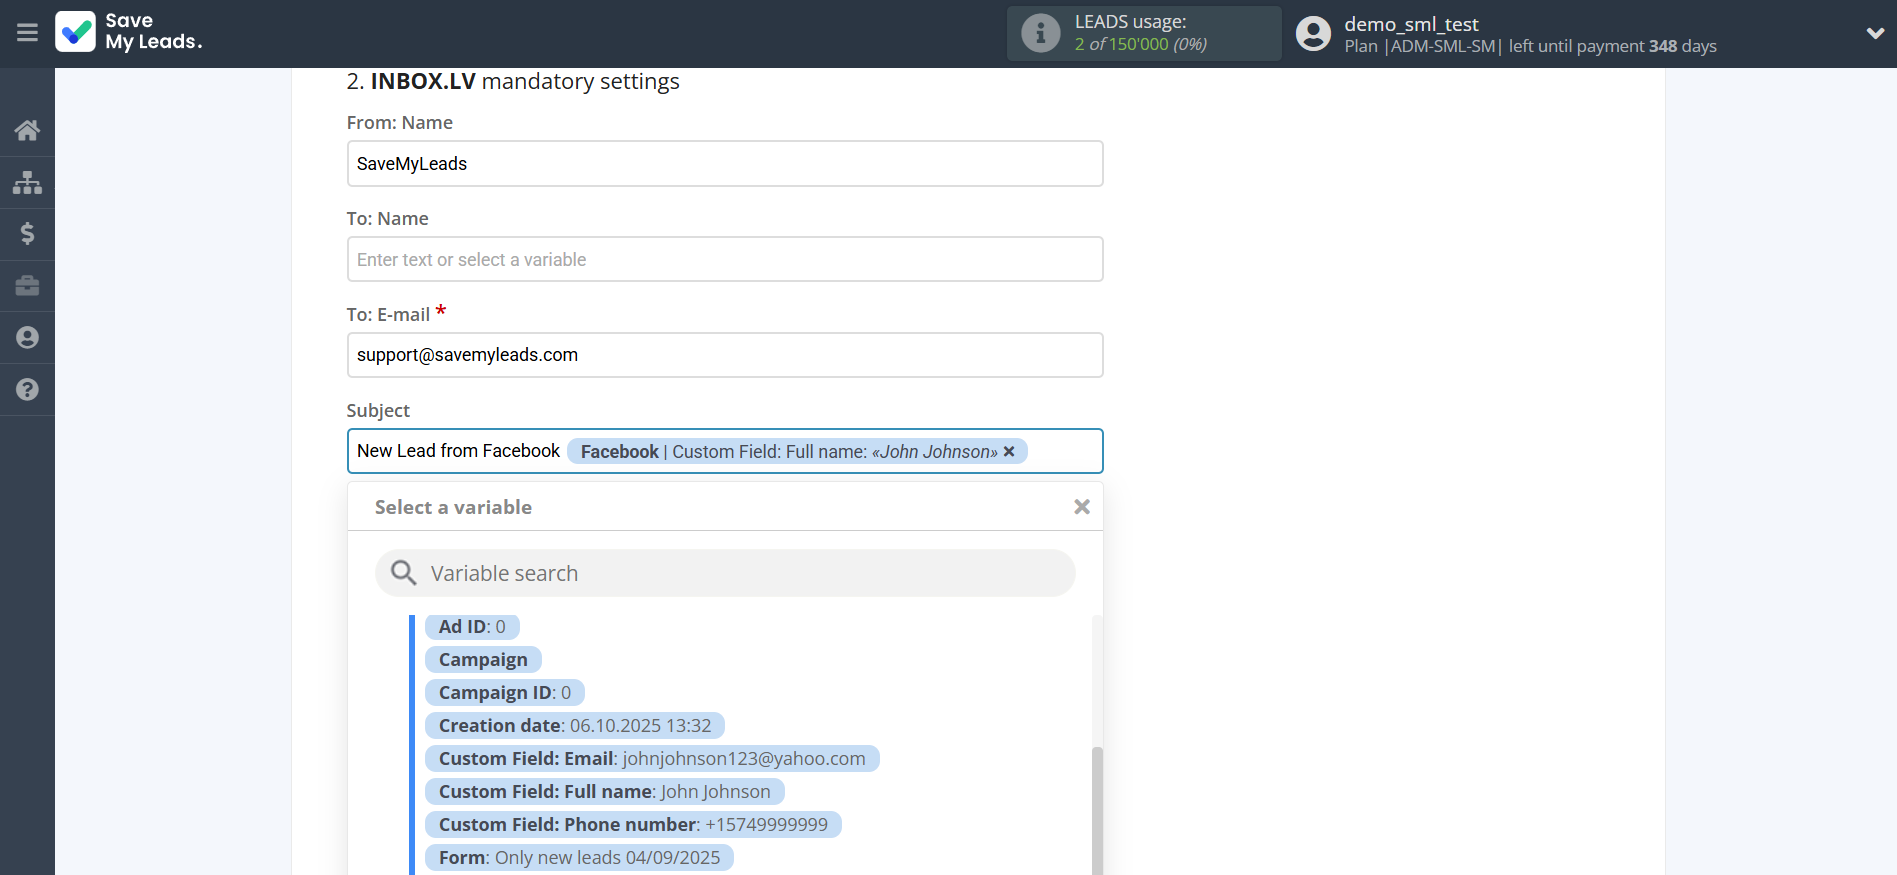Open the hamburger menu
Viewport: 1897px width, 875px height.
point(27,33)
